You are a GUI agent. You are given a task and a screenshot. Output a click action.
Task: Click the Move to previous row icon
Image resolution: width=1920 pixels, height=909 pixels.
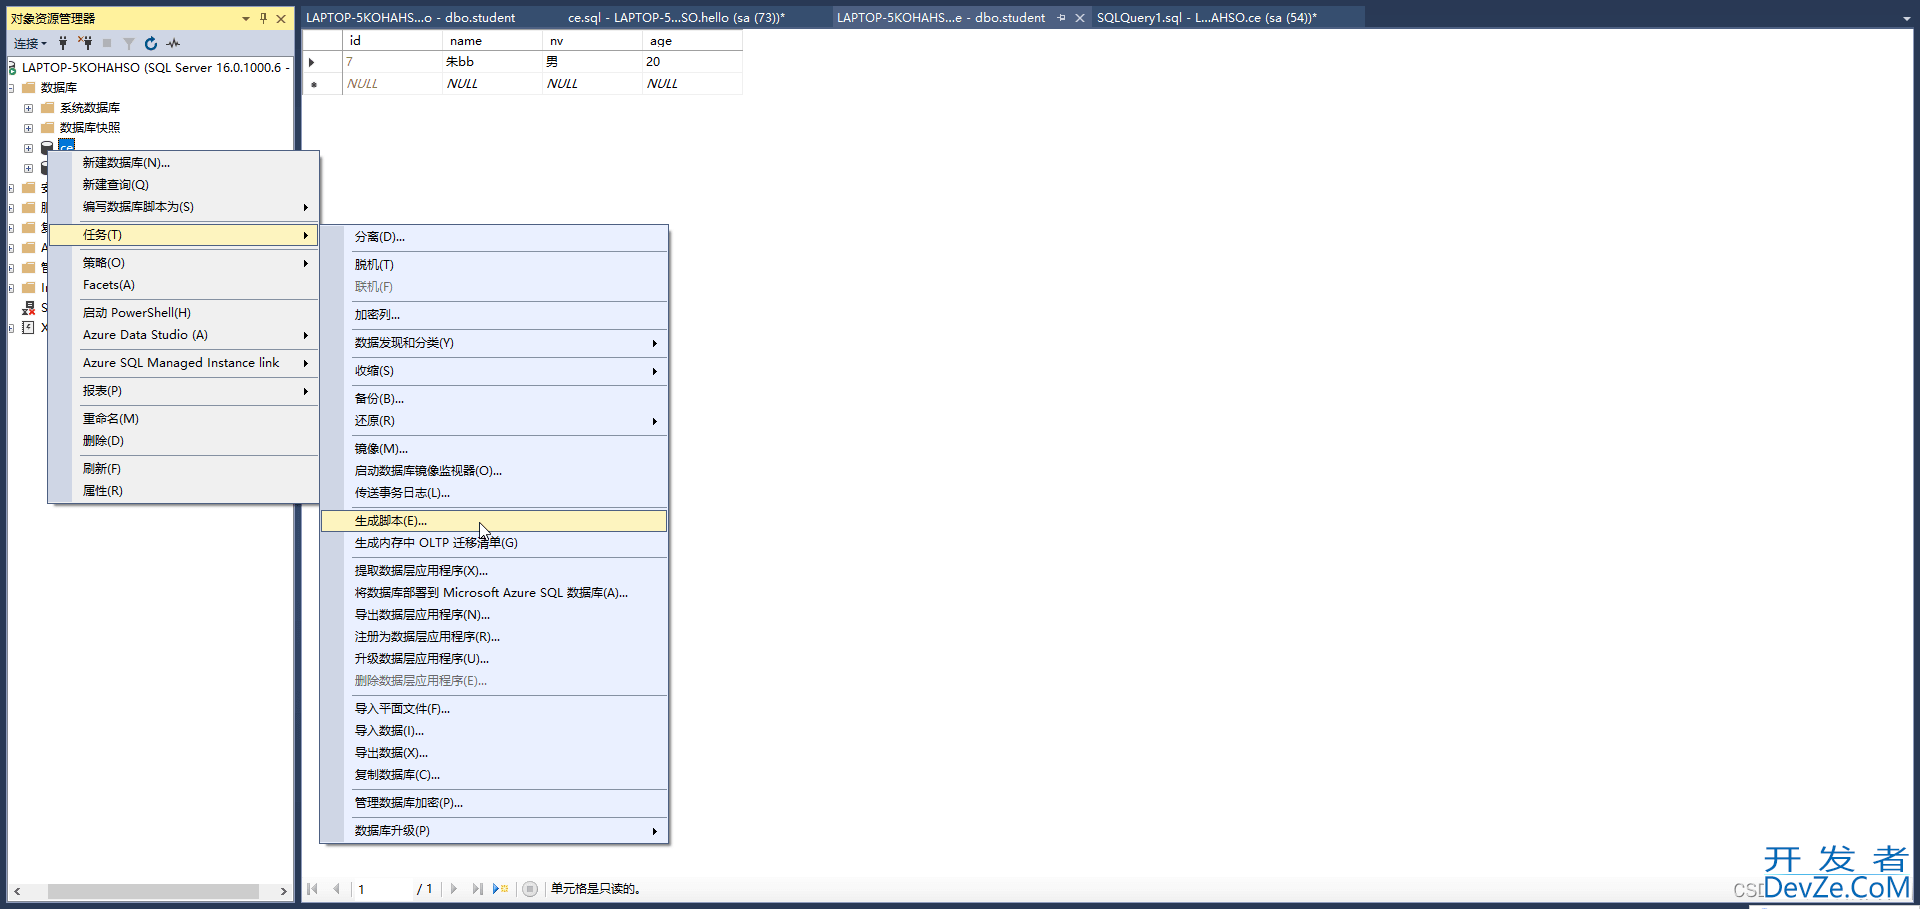click(x=336, y=888)
